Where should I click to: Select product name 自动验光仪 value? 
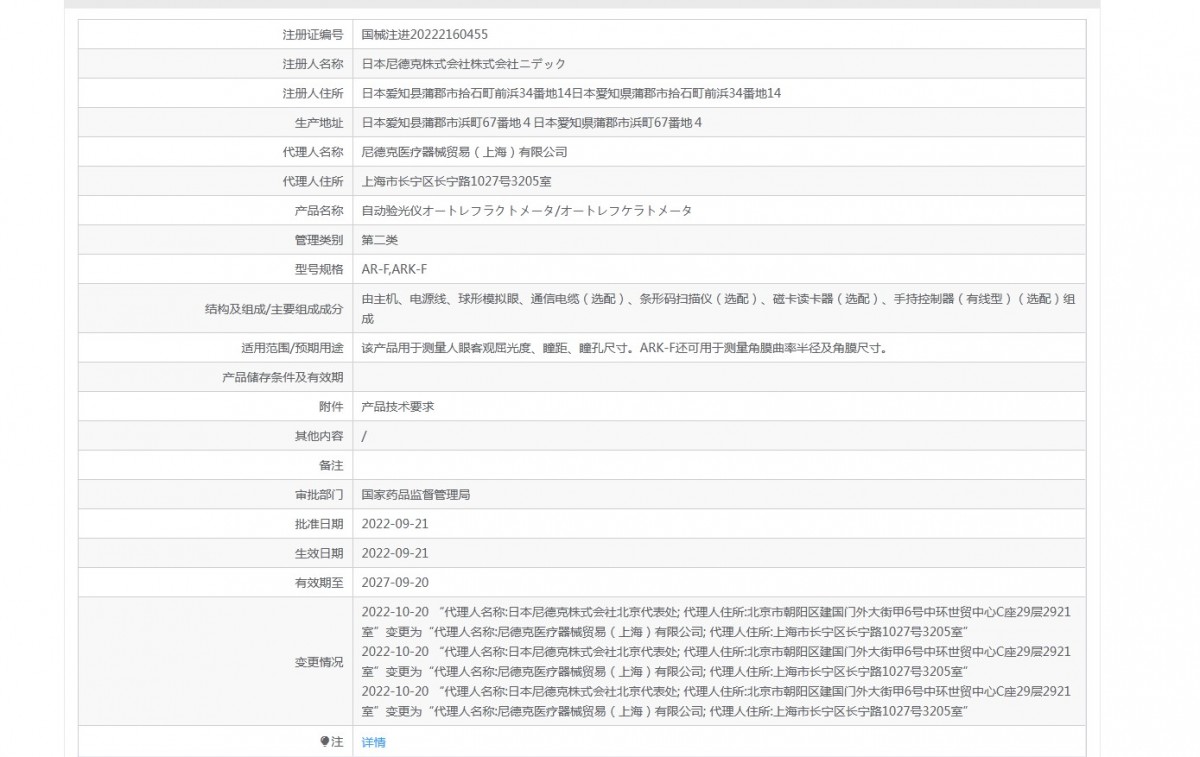tap(526, 211)
